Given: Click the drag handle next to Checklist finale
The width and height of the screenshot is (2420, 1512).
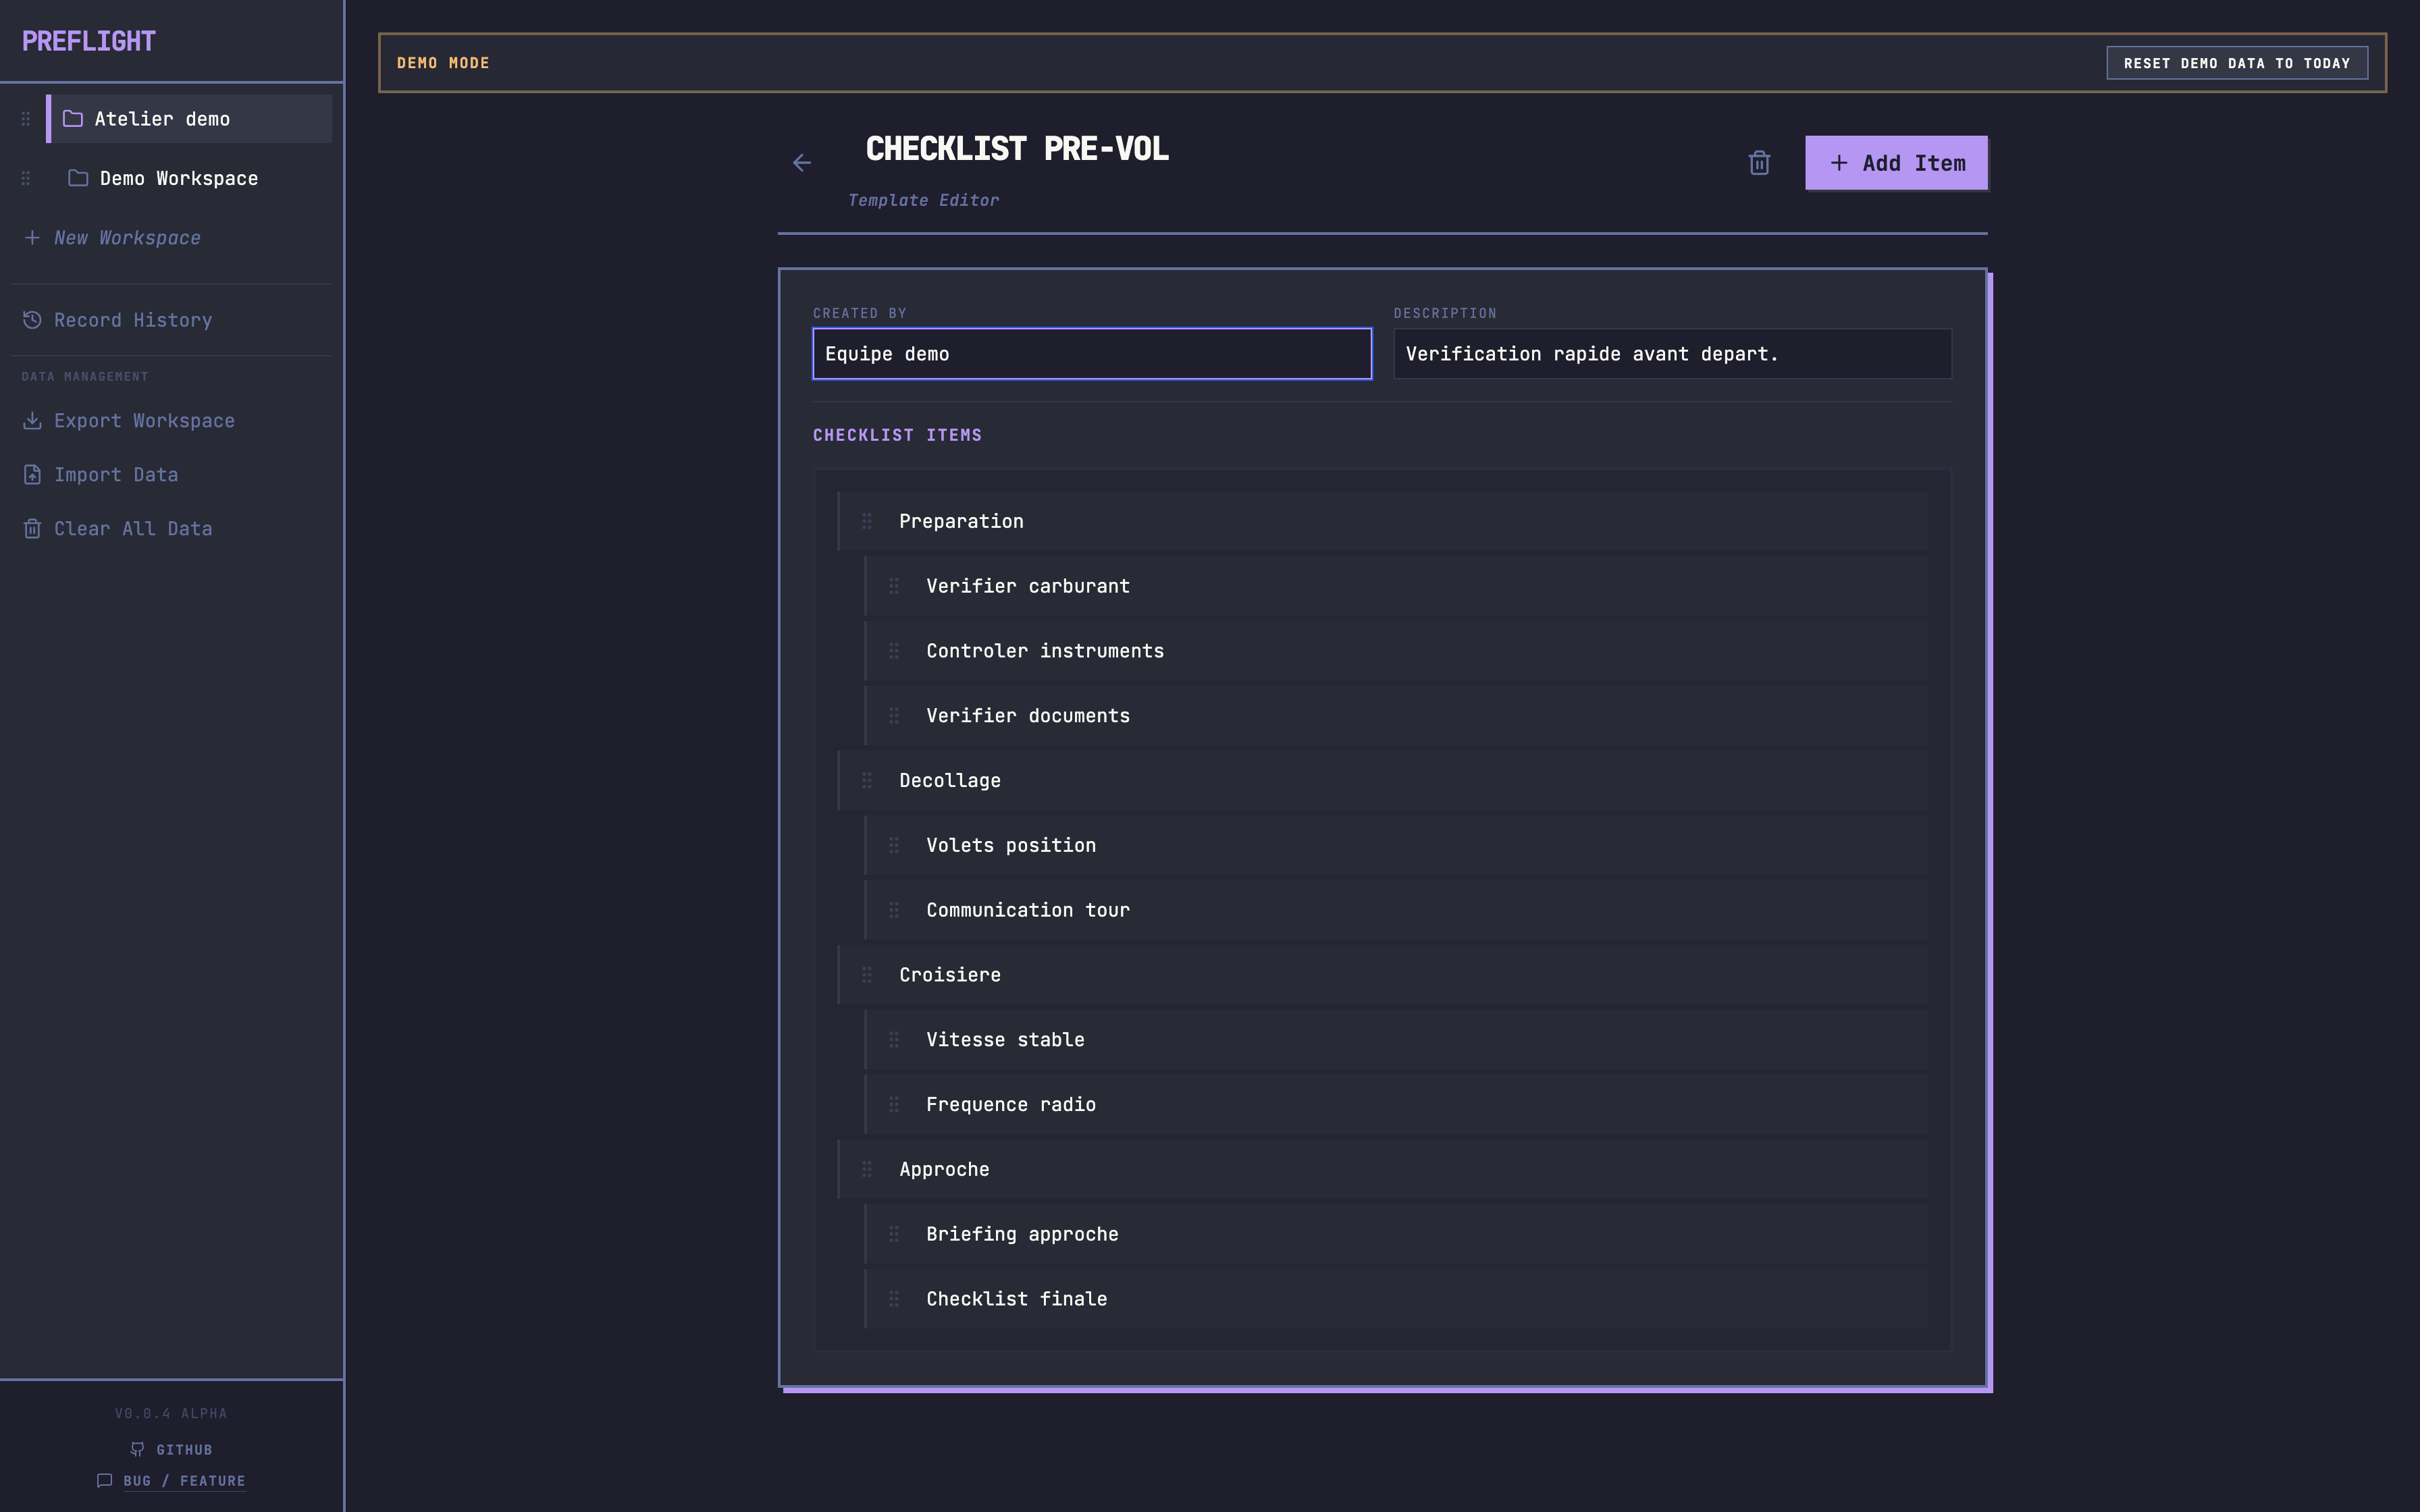Looking at the screenshot, I should (894, 1299).
